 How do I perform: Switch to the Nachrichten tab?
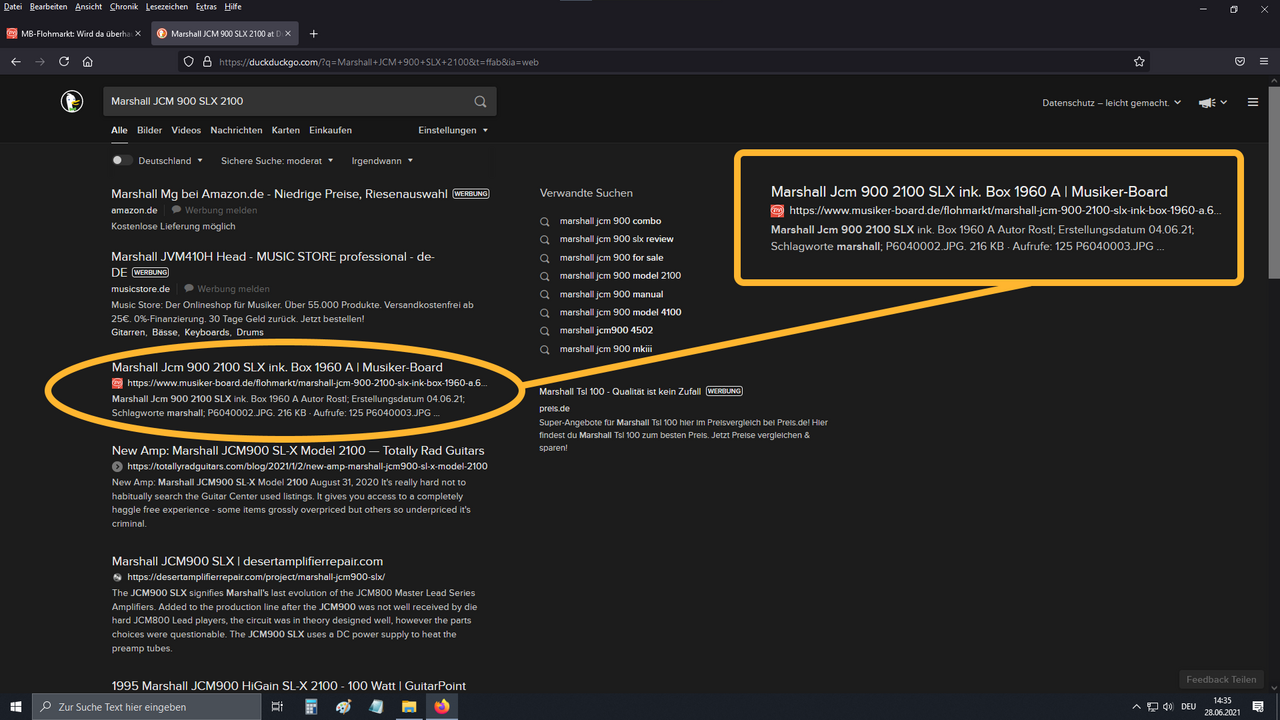(236, 130)
